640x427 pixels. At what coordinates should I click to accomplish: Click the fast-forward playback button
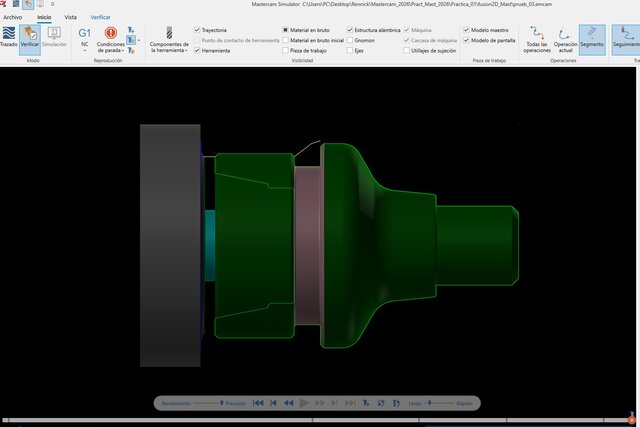319,403
